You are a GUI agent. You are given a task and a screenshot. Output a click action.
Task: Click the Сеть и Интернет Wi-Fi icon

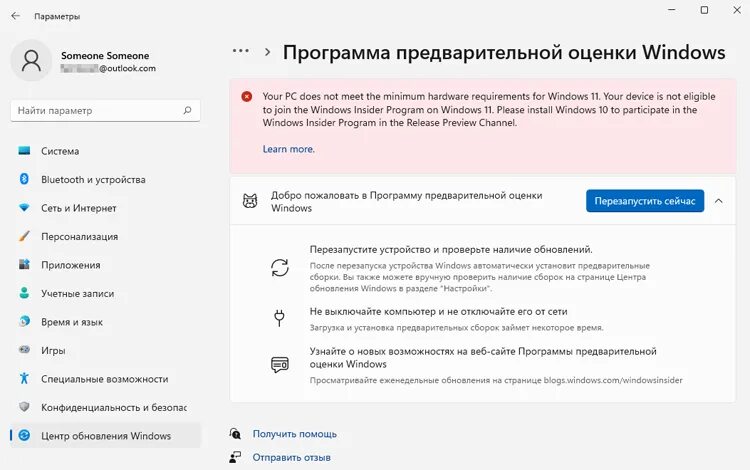click(x=24, y=208)
